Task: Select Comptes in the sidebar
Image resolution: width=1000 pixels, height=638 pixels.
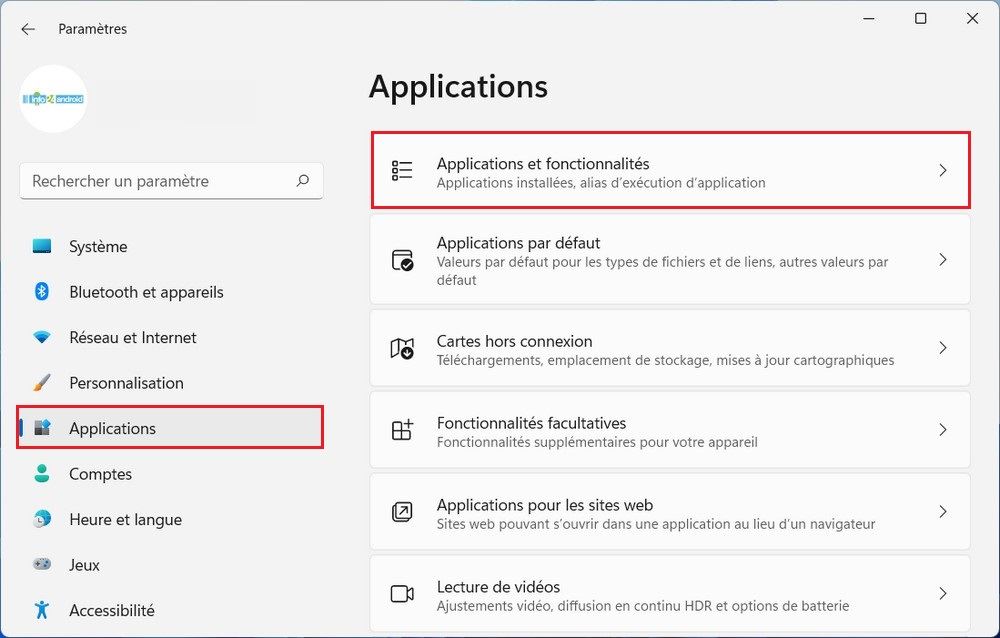Action: [x=98, y=474]
